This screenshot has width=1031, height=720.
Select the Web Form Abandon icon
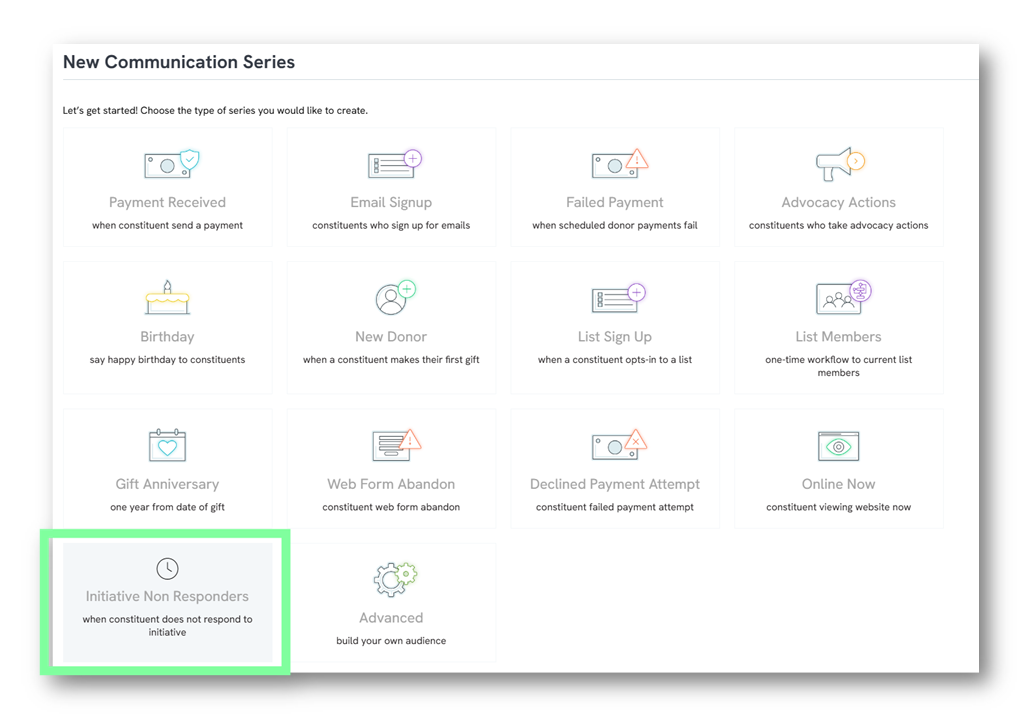[395, 444]
